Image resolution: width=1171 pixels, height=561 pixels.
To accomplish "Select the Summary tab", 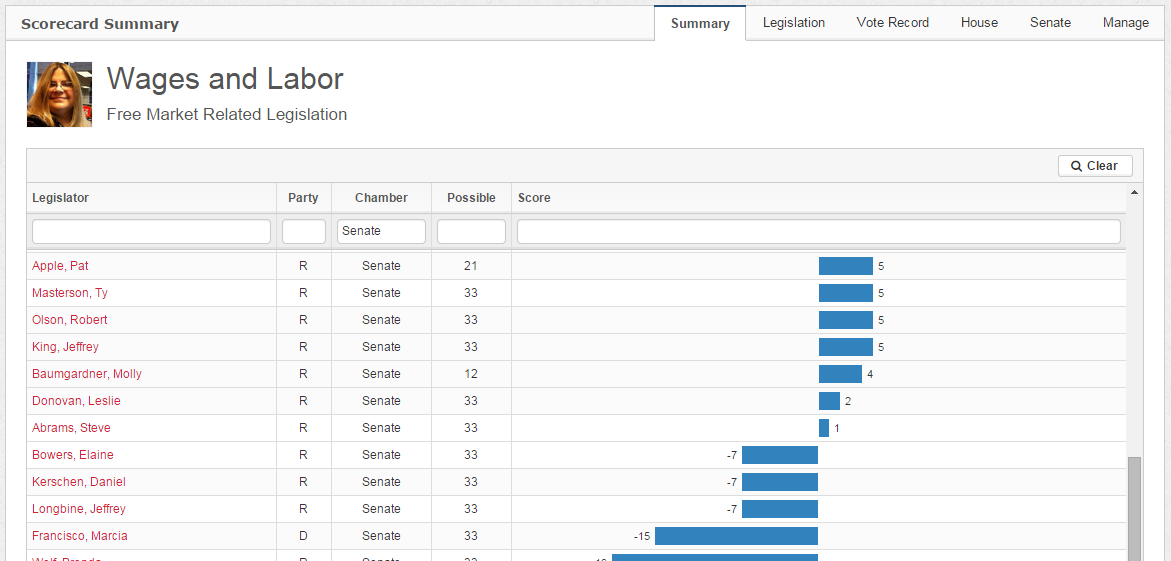I will (x=700, y=23).
